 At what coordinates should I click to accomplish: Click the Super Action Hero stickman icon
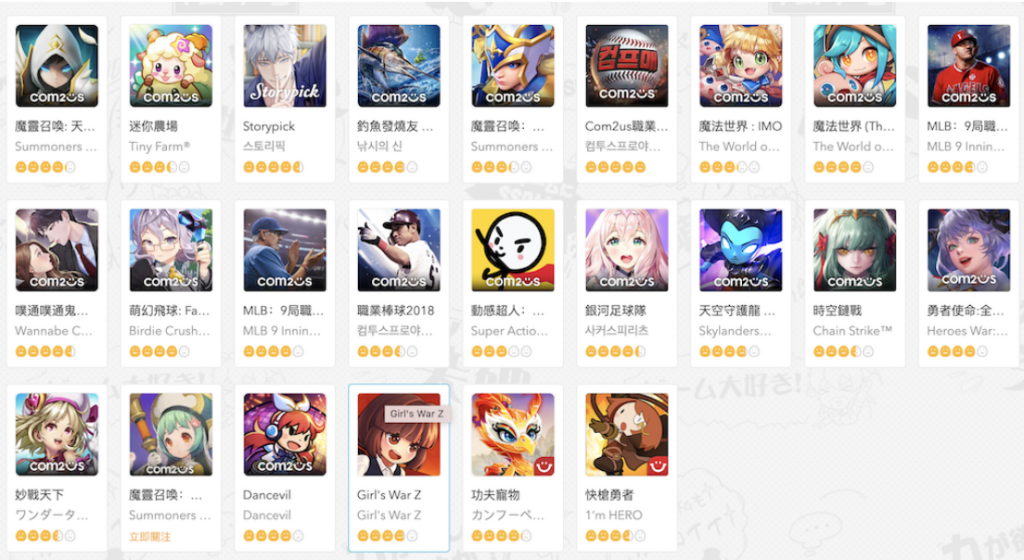[x=513, y=250]
